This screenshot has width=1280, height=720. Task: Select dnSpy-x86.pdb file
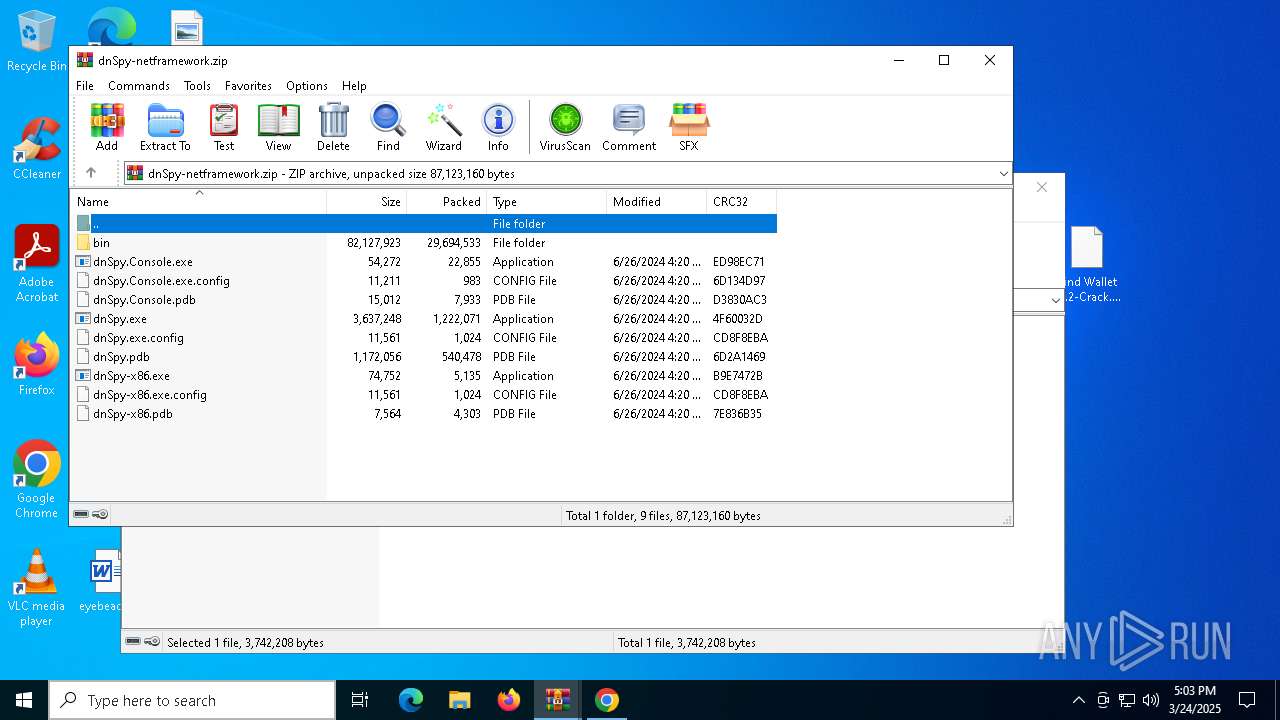click(424, 414)
